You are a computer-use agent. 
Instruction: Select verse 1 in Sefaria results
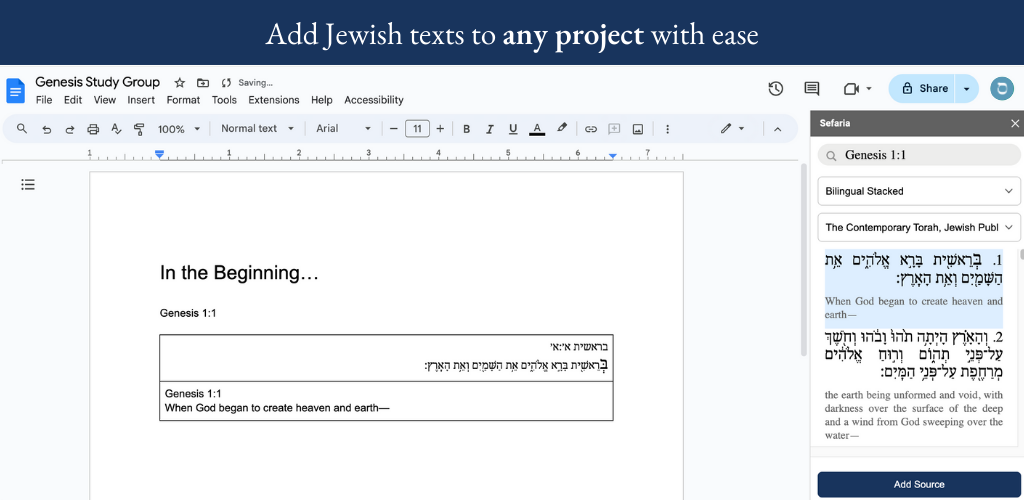(x=914, y=289)
